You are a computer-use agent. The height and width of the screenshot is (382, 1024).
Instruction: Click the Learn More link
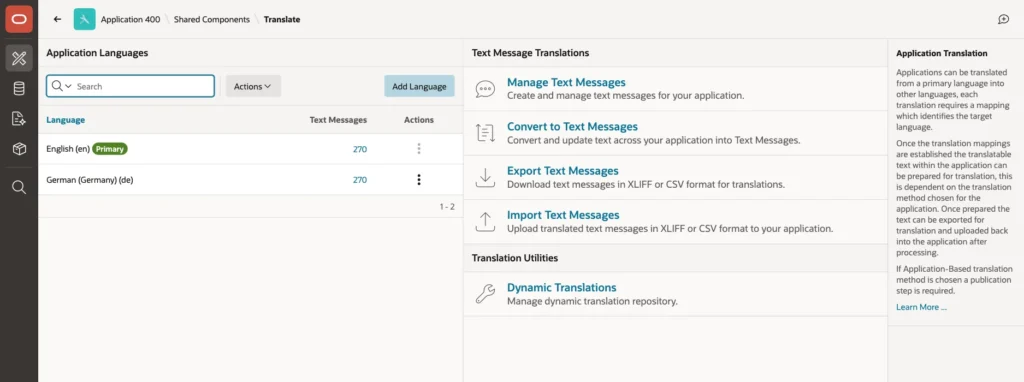tap(921, 307)
